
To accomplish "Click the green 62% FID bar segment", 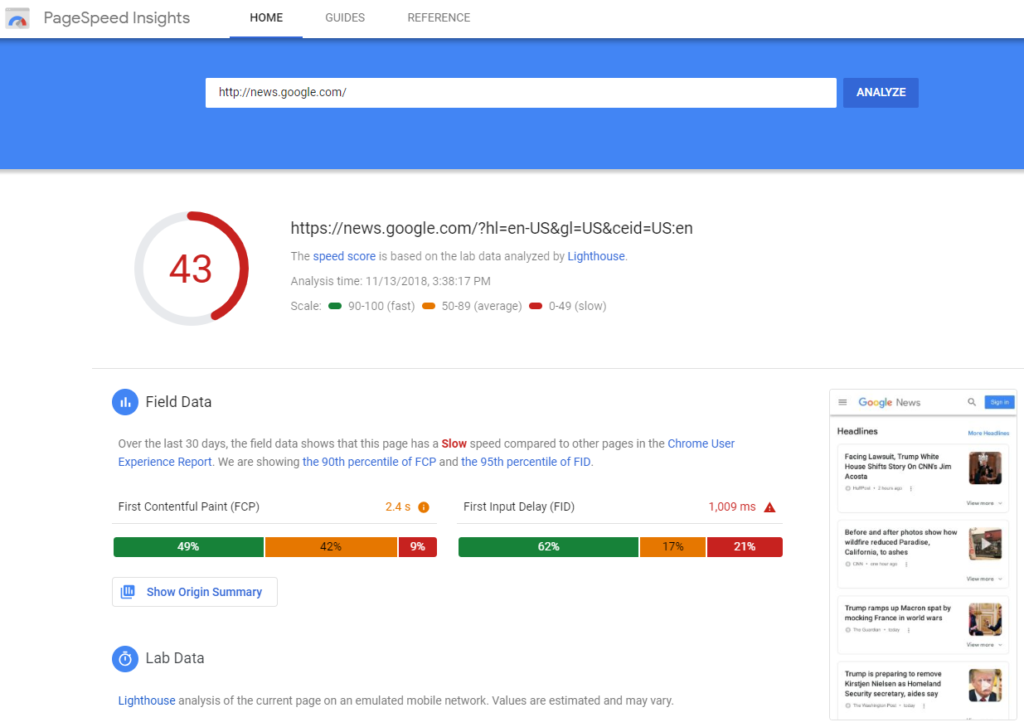I will 549,547.
